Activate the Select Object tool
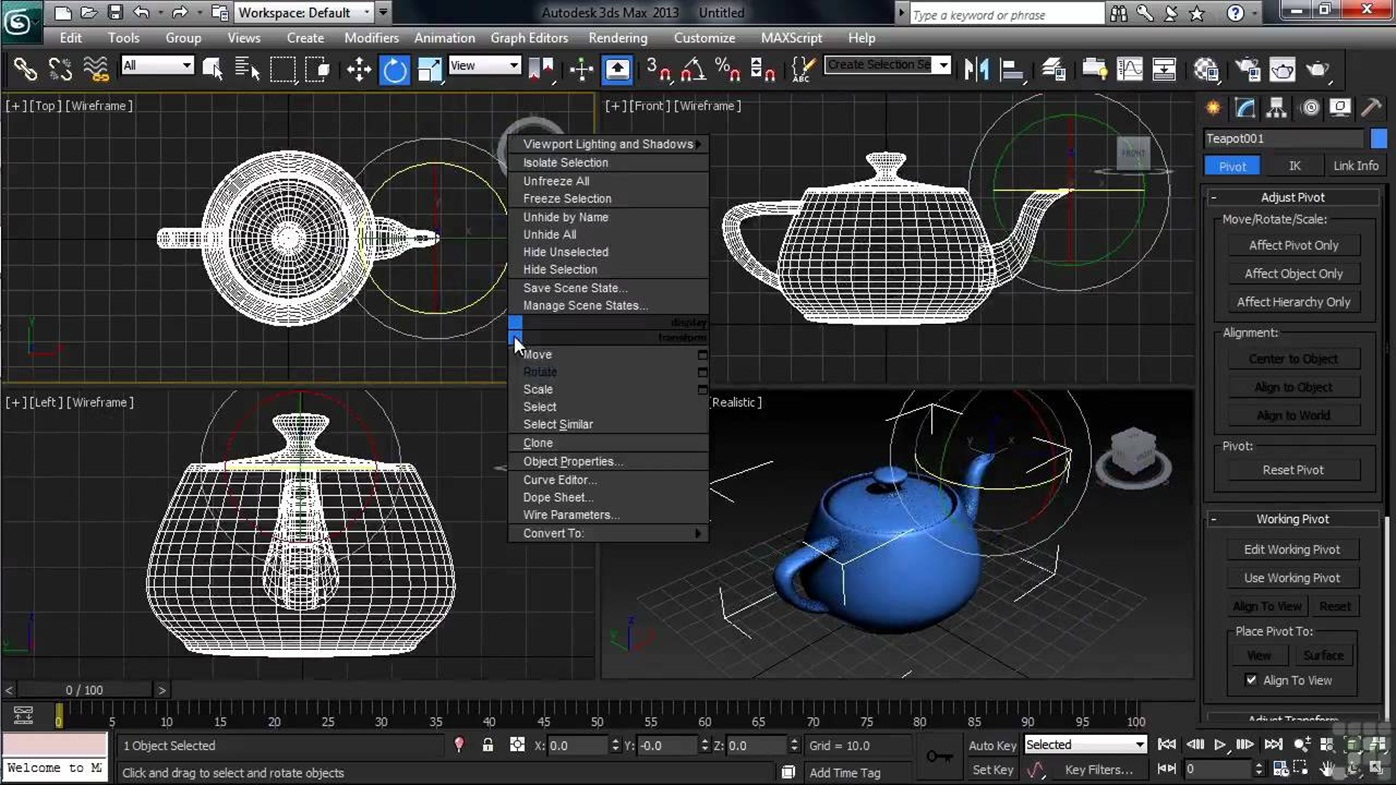 [212, 69]
